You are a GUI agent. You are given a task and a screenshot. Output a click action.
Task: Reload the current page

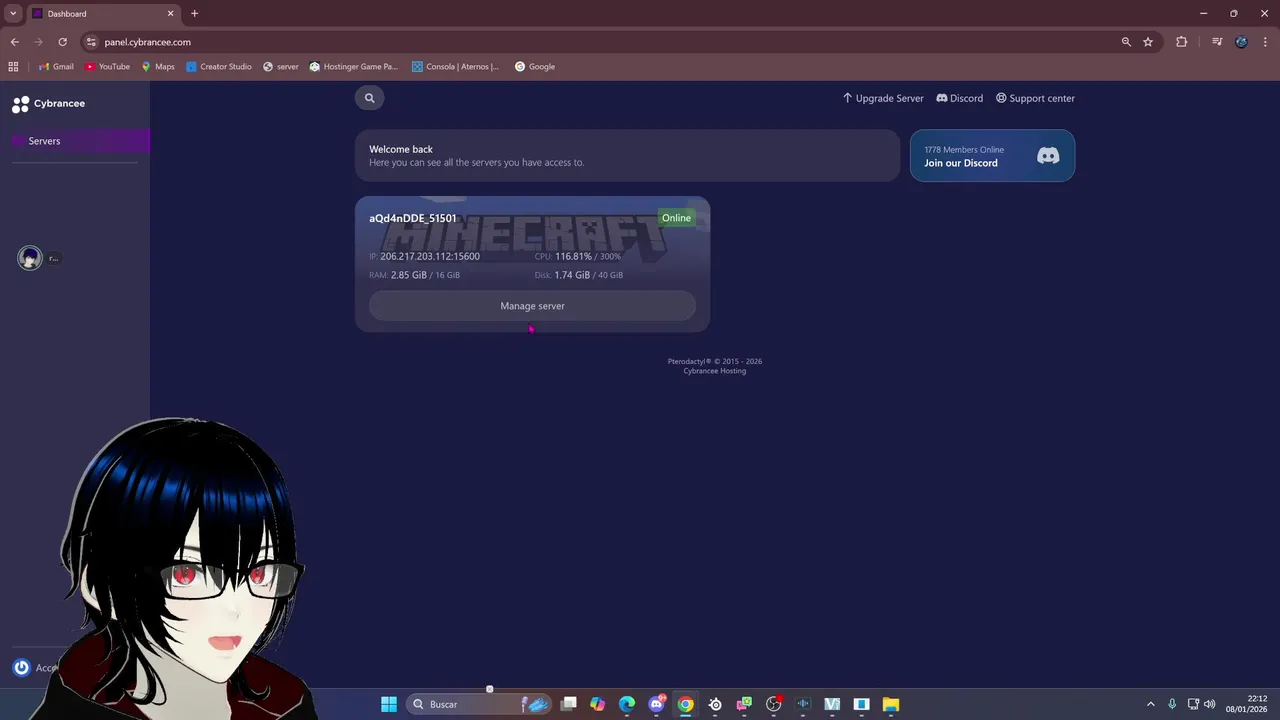(62, 42)
